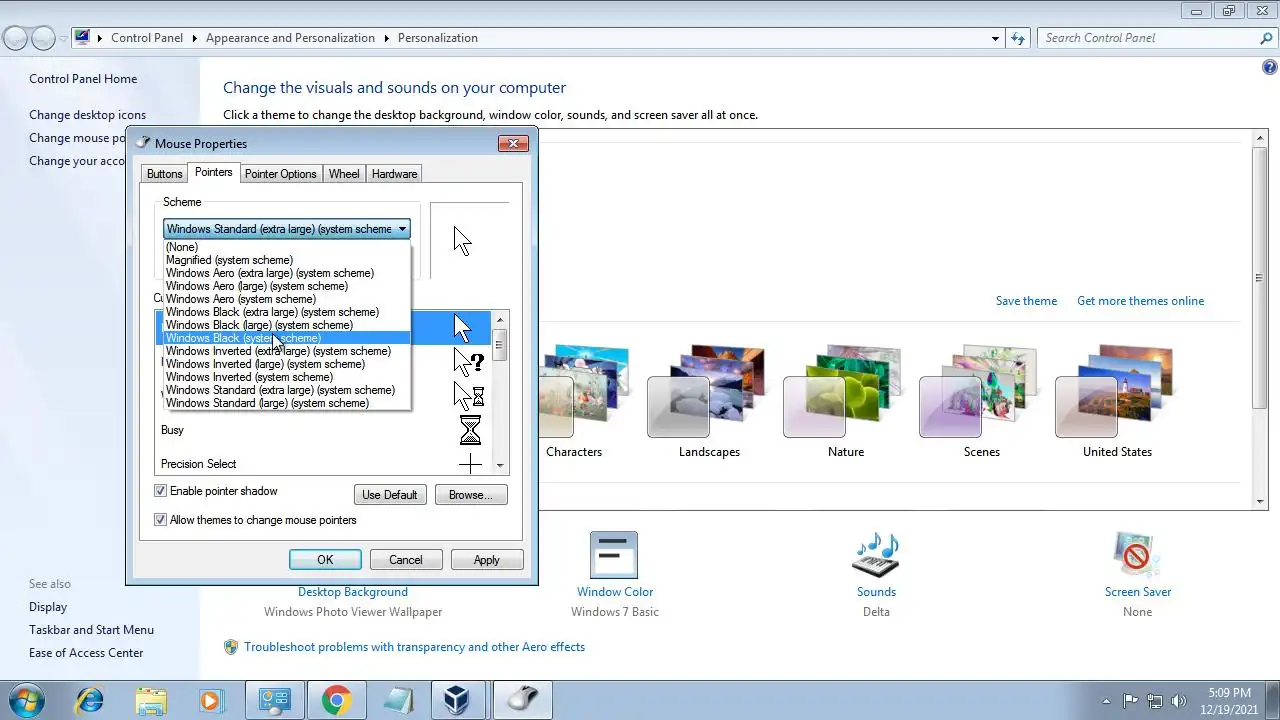Open Windows Media Player in taskbar
This screenshot has height=720, width=1280.
(x=211, y=700)
